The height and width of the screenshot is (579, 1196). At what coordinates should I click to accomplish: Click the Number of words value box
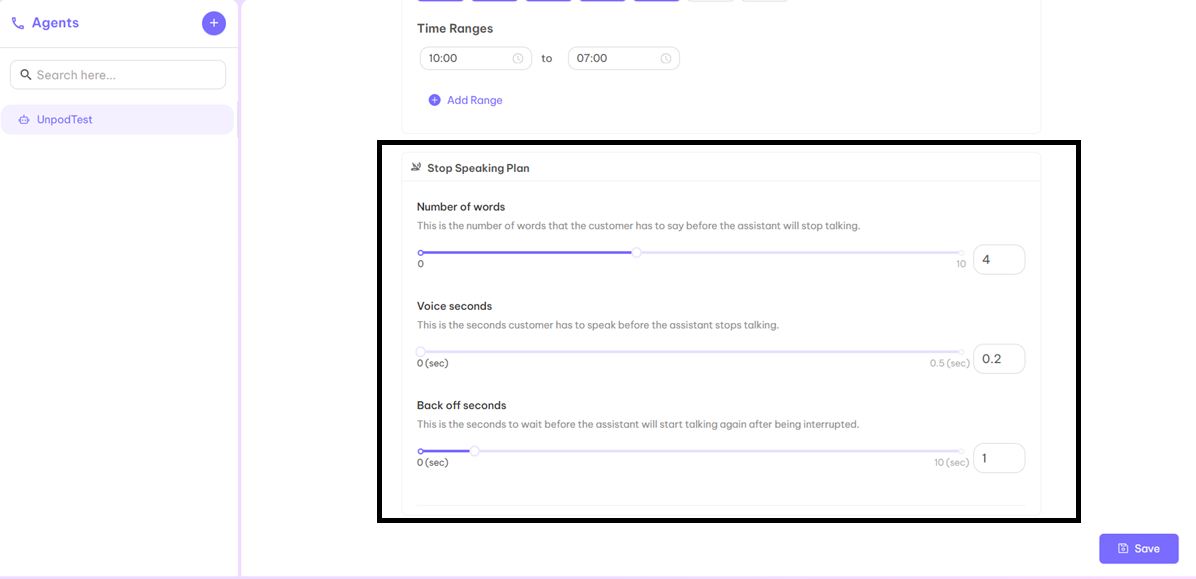point(999,259)
